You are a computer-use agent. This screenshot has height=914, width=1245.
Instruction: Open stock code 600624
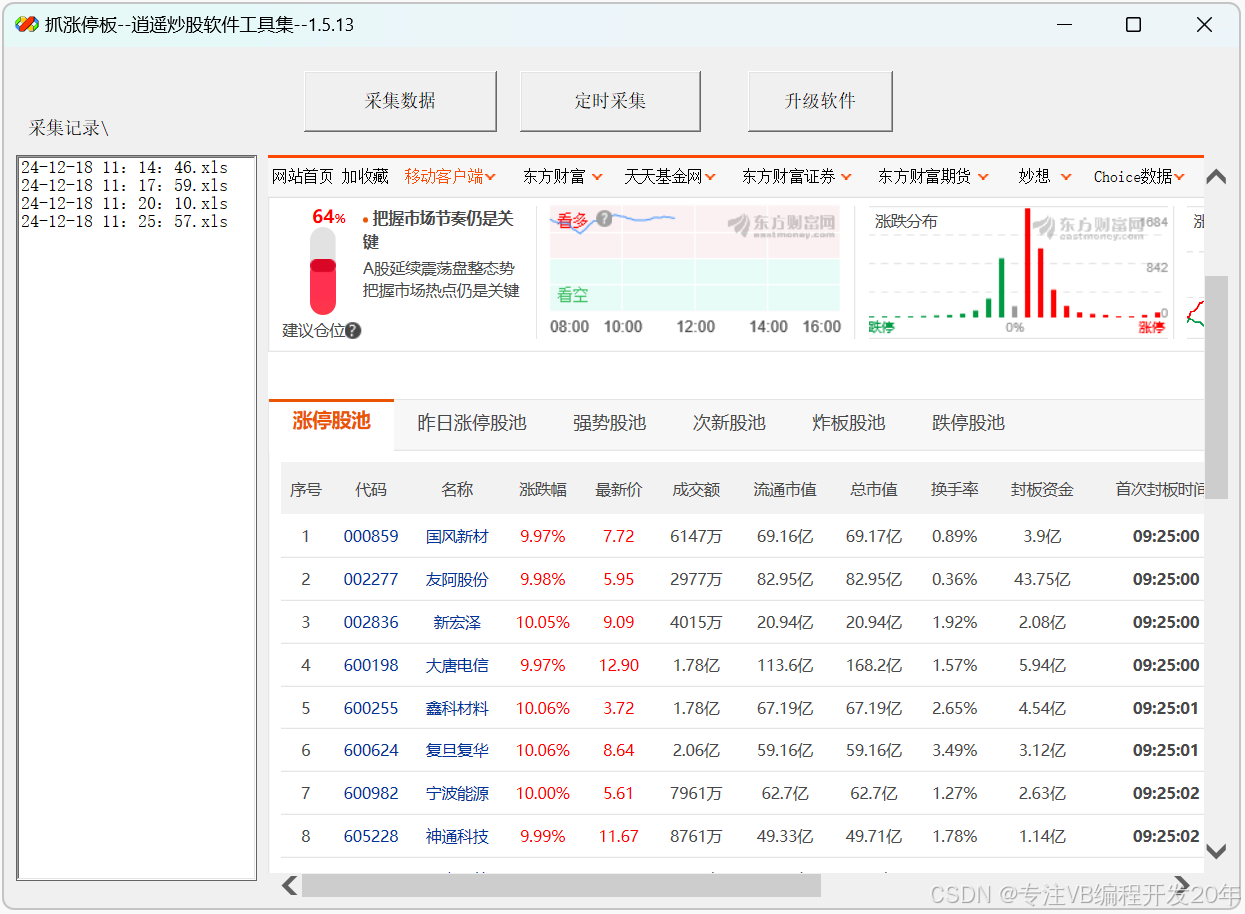coord(371,750)
